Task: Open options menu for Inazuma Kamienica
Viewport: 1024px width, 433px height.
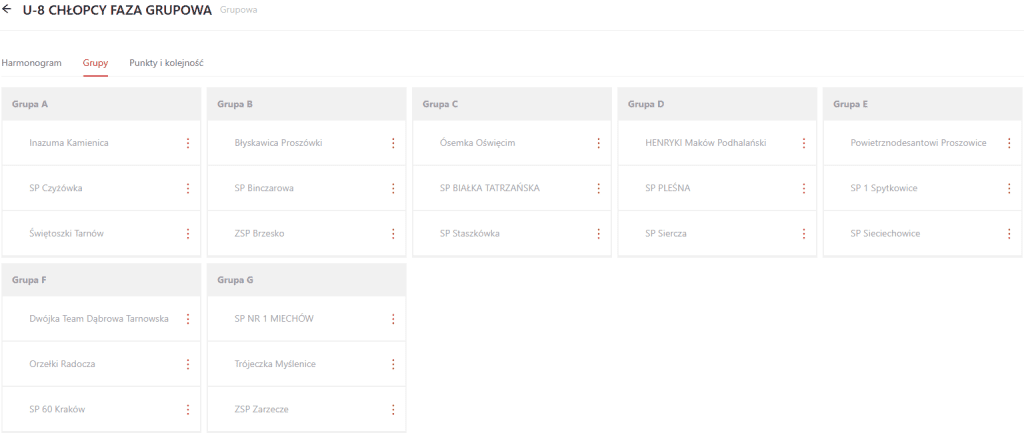Action: coord(187,143)
